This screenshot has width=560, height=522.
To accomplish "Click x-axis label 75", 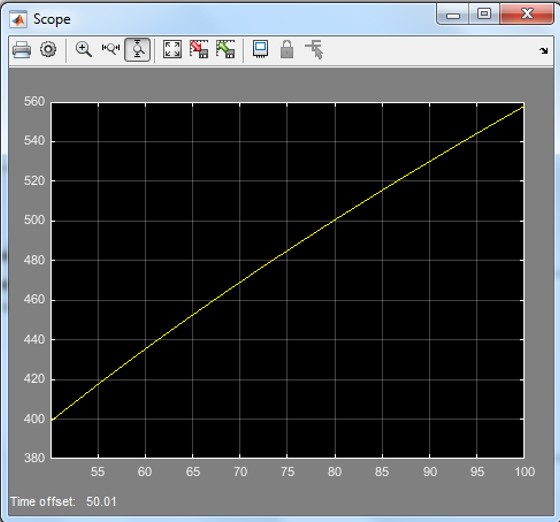I will (x=288, y=472).
